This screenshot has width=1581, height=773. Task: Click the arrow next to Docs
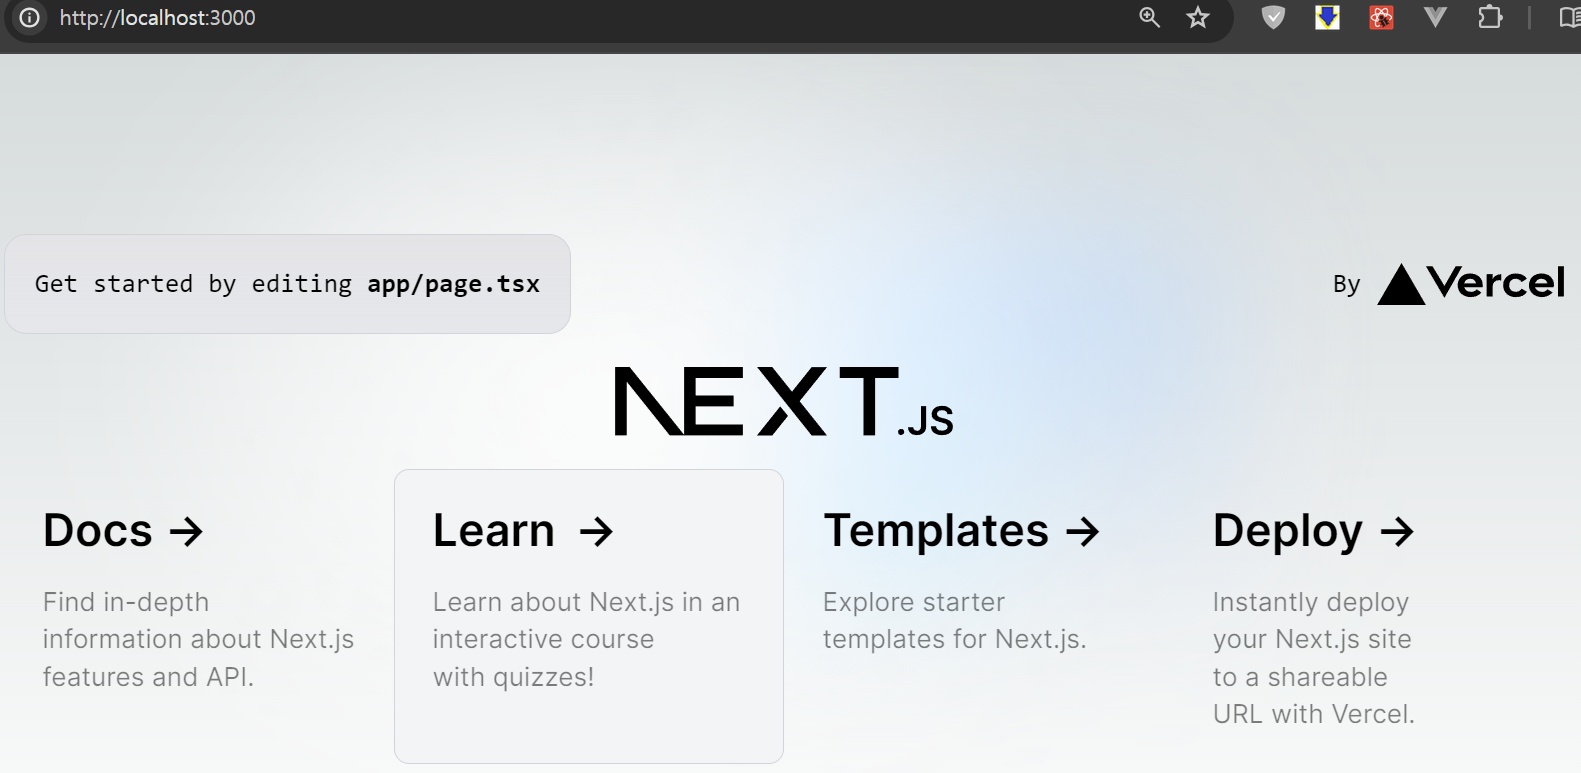pos(186,531)
